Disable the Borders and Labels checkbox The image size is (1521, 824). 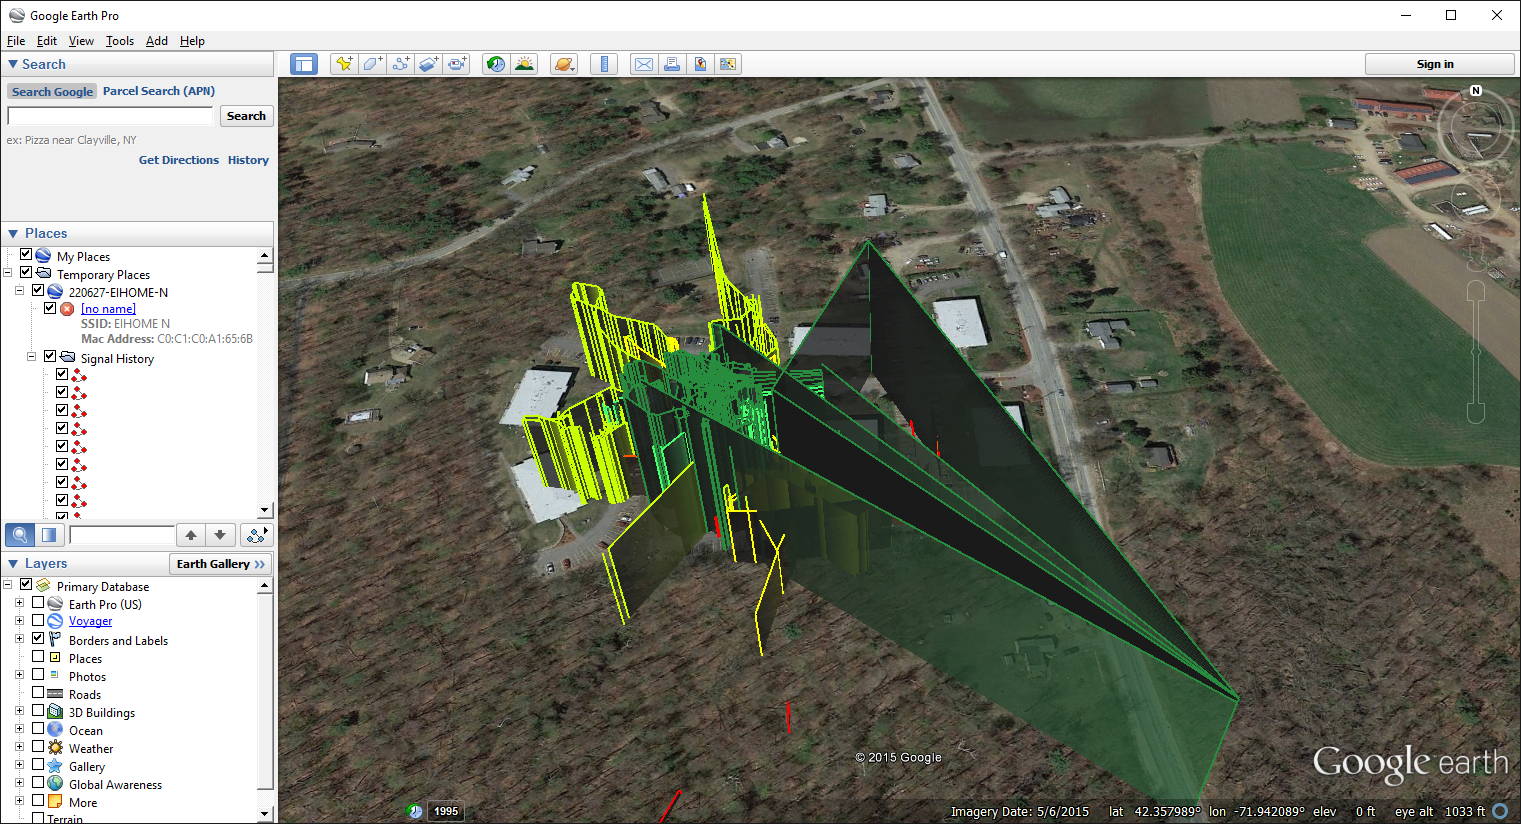click(38, 639)
